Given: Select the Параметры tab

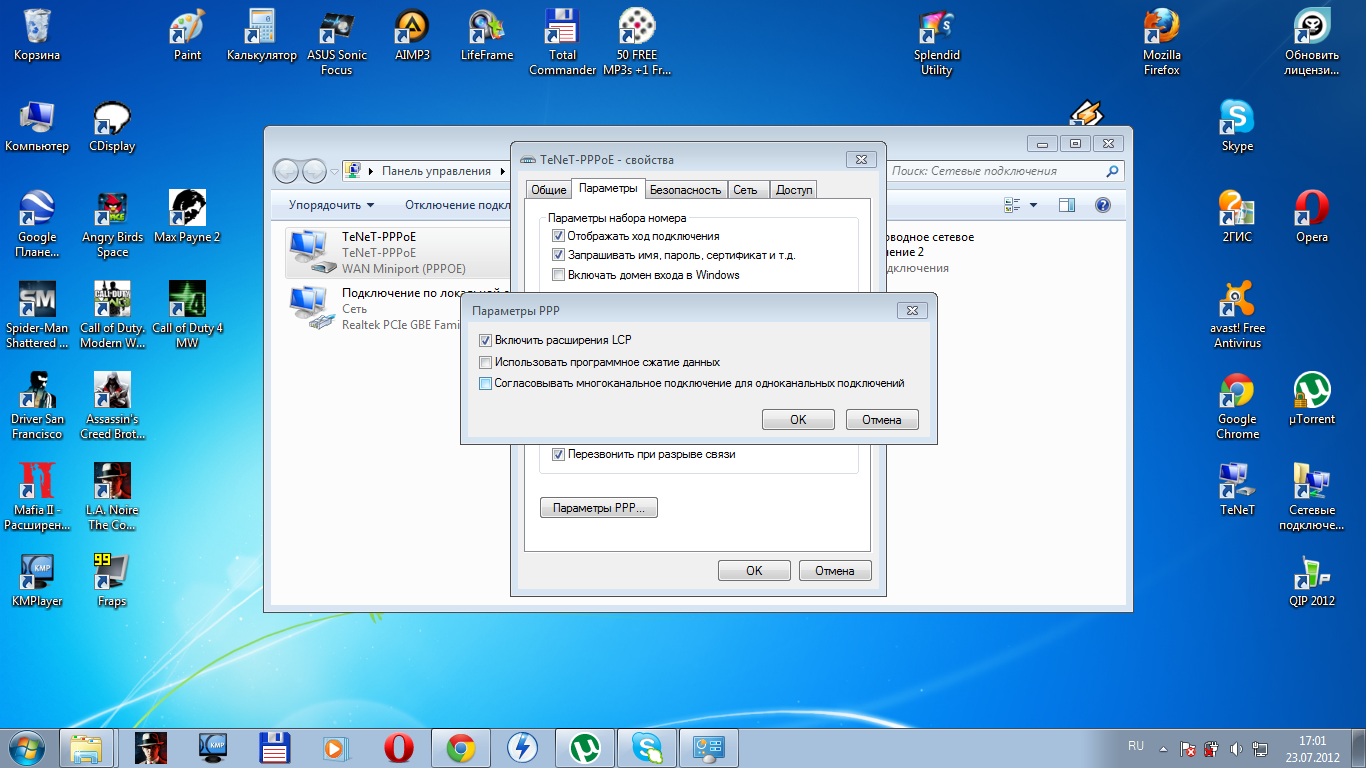Looking at the screenshot, I should pyautogui.click(x=608, y=188).
